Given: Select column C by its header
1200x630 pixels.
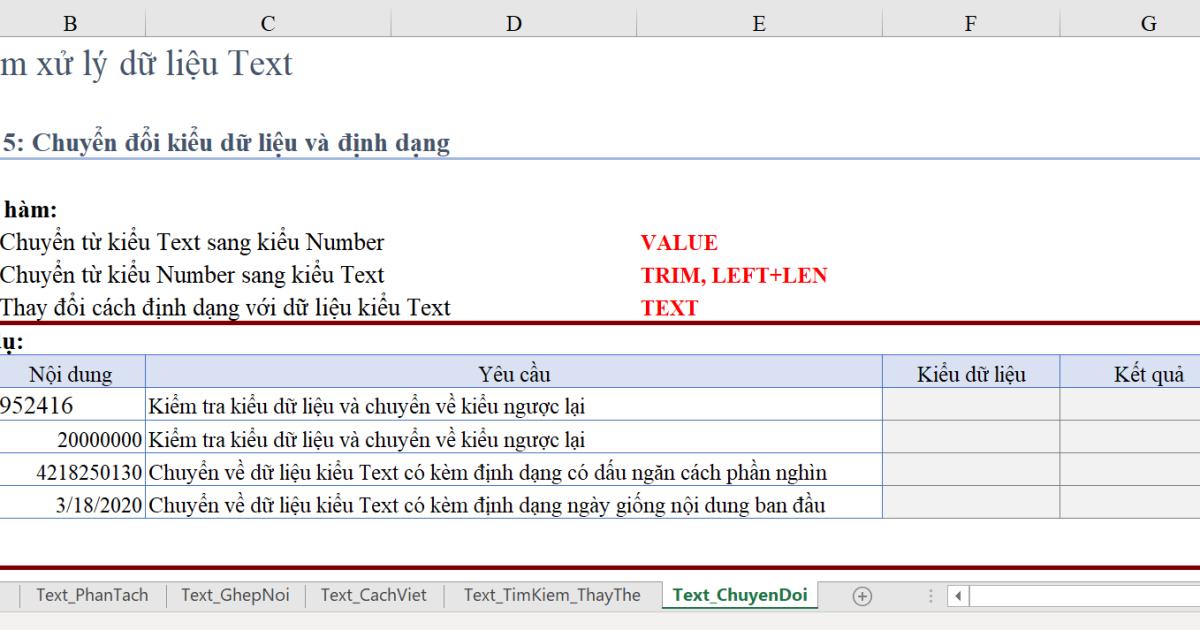Looking at the screenshot, I should pyautogui.click(x=268, y=24).
